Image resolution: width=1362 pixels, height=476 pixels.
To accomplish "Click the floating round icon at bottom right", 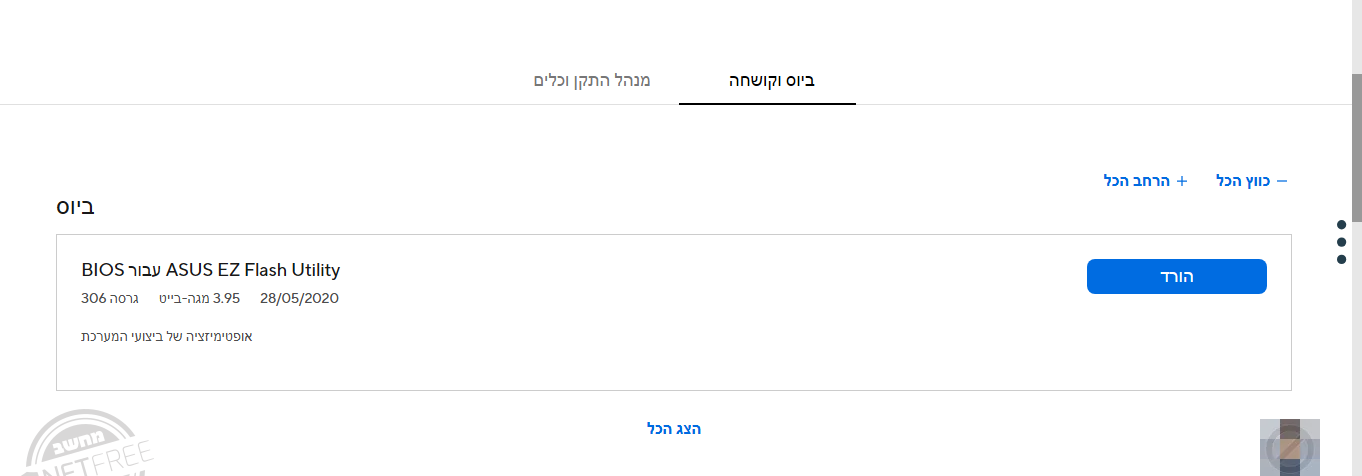I will [1290, 447].
